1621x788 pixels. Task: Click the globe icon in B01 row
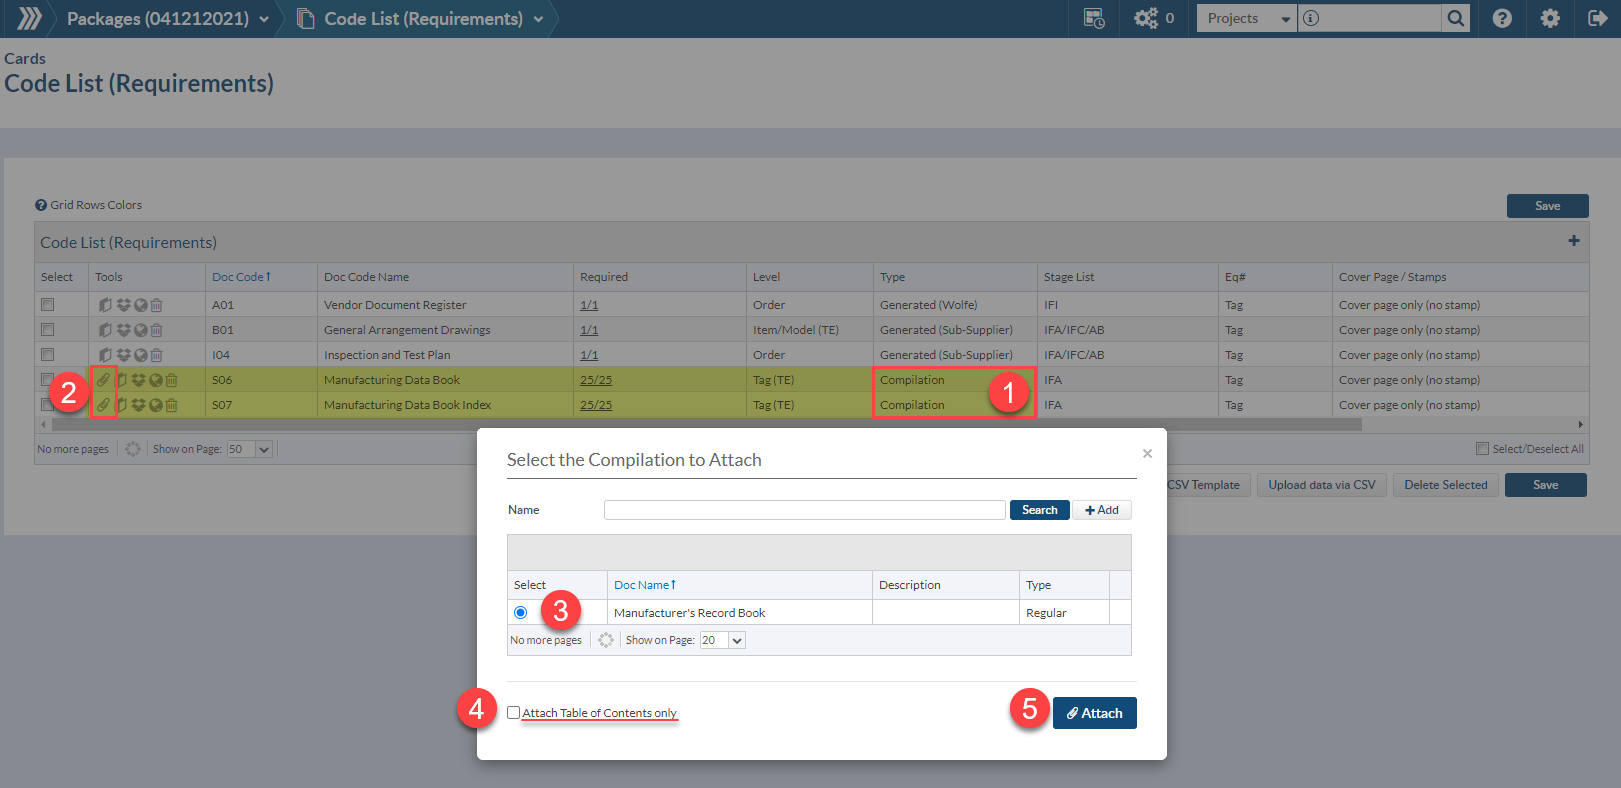point(141,330)
